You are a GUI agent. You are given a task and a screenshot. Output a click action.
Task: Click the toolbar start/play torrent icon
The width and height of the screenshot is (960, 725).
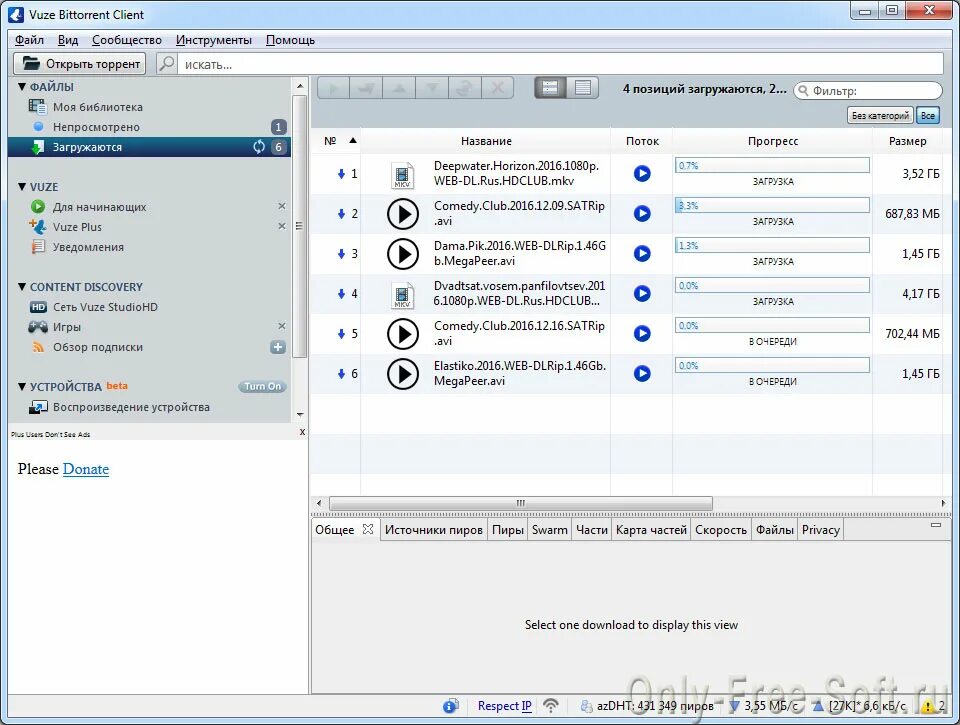(334, 88)
